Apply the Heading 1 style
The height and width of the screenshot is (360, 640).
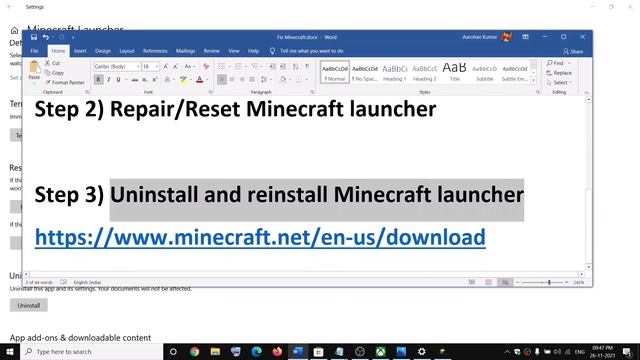[394, 72]
